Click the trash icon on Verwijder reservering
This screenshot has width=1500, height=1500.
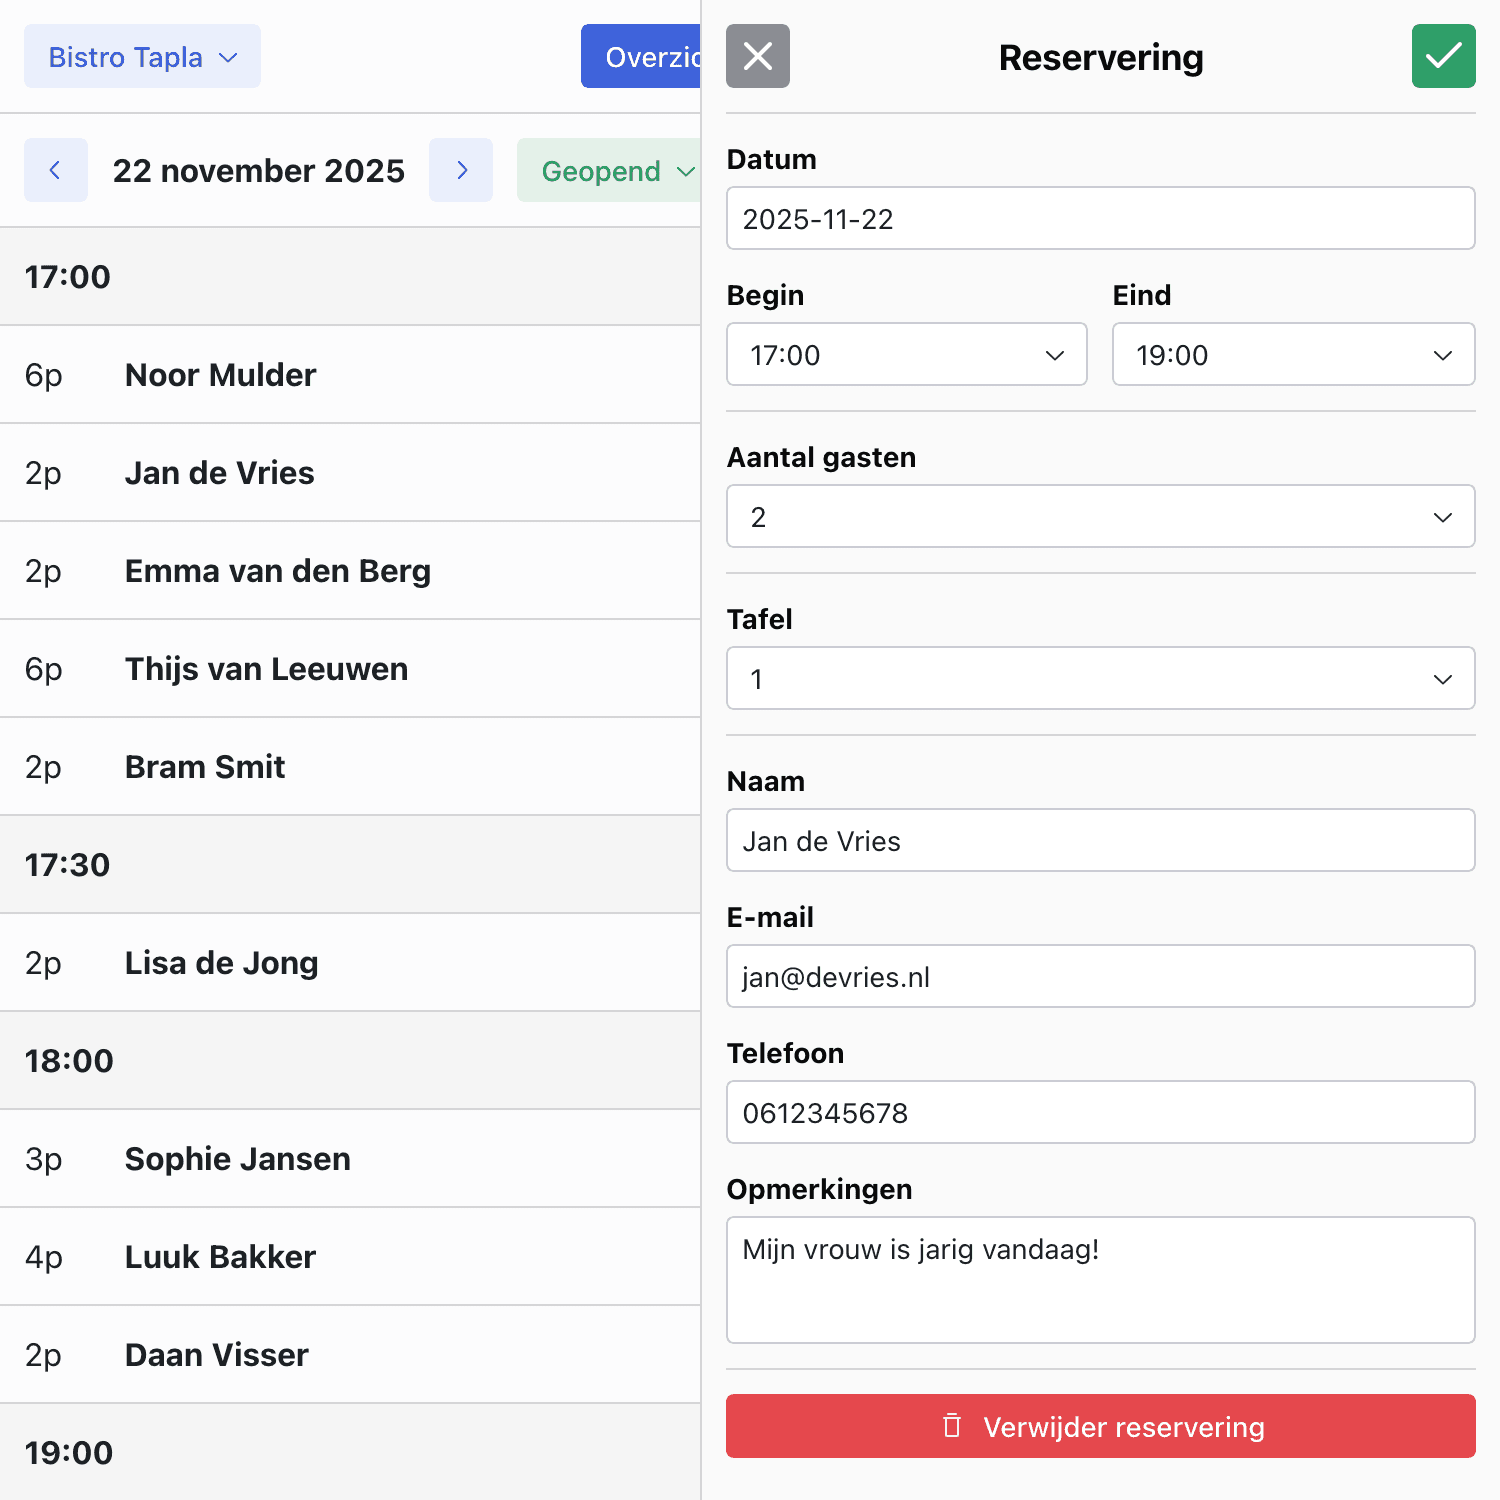point(952,1427)
